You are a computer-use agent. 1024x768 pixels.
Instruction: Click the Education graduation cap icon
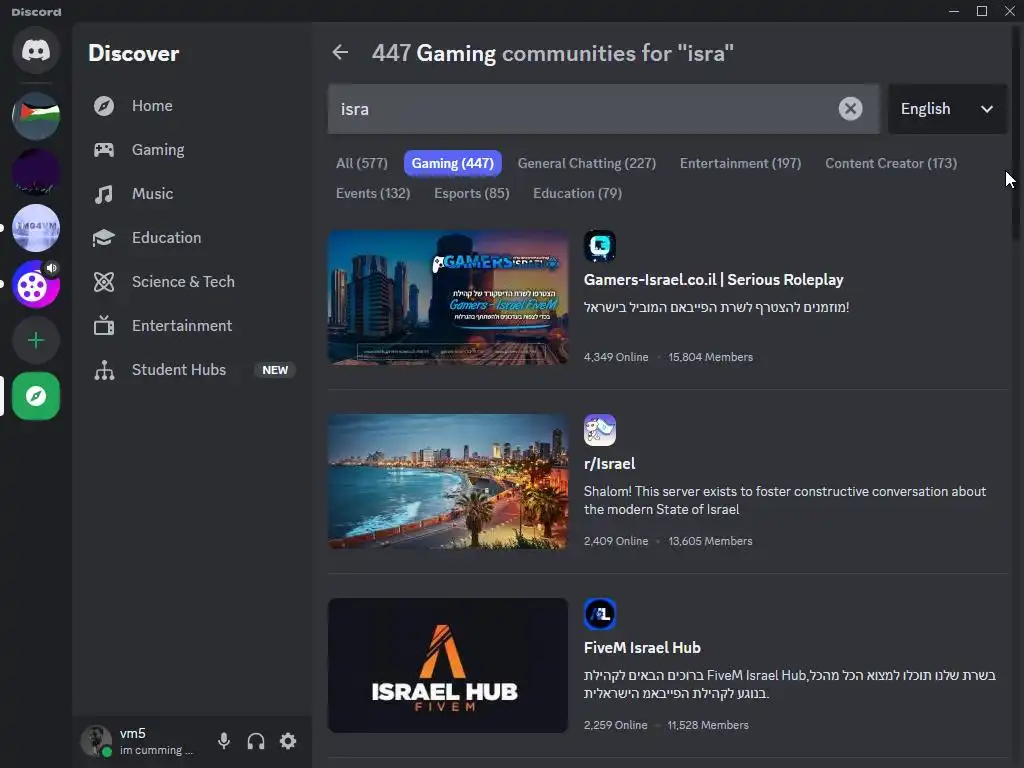(104, 238)
